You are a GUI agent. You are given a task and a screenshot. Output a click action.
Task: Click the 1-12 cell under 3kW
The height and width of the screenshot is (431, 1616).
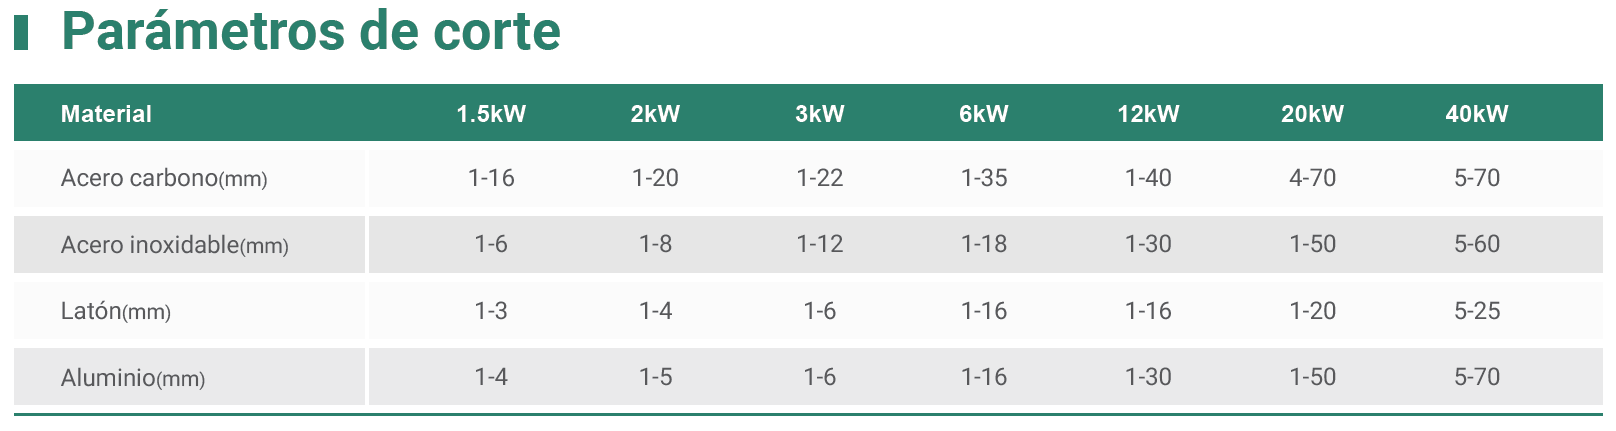coord(820,244)
